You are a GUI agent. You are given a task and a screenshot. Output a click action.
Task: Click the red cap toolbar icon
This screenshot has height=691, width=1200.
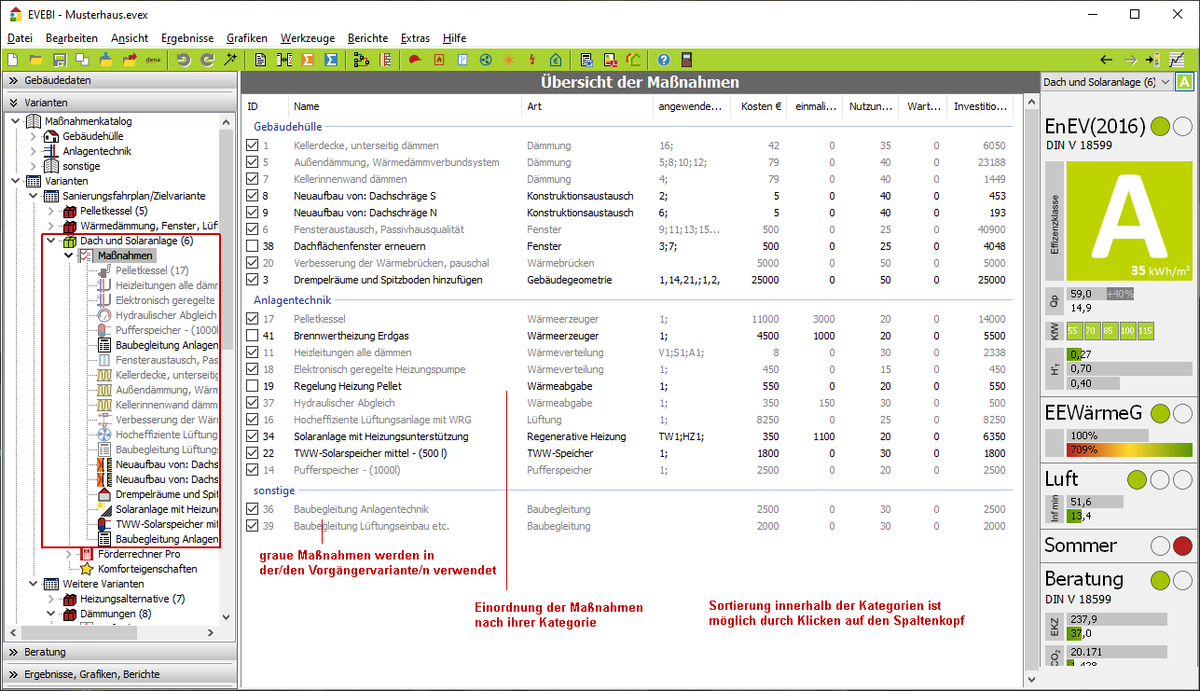(415, 60)
